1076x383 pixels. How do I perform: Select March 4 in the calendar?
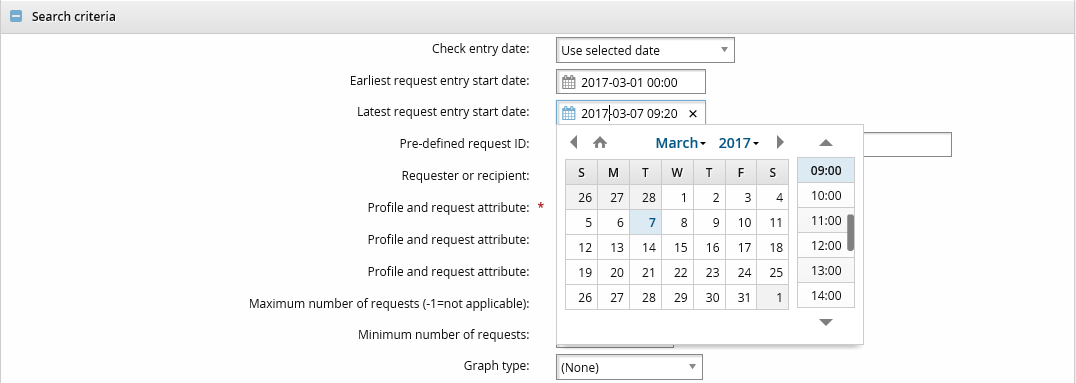point(773,198)
